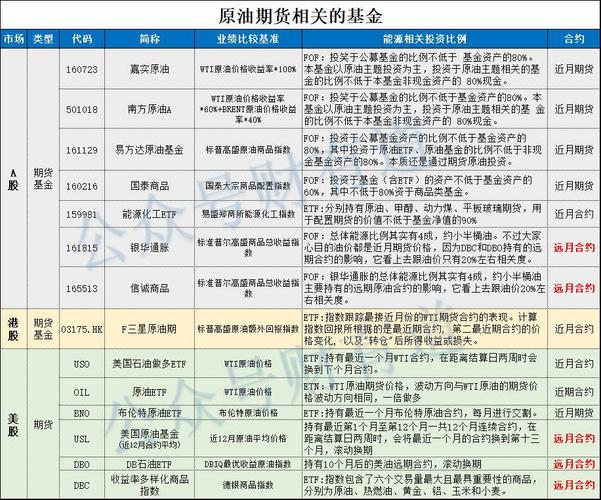Click red 远月合约 in DBC row
This screenshot has height=500, width=601.
coord(574,485)
